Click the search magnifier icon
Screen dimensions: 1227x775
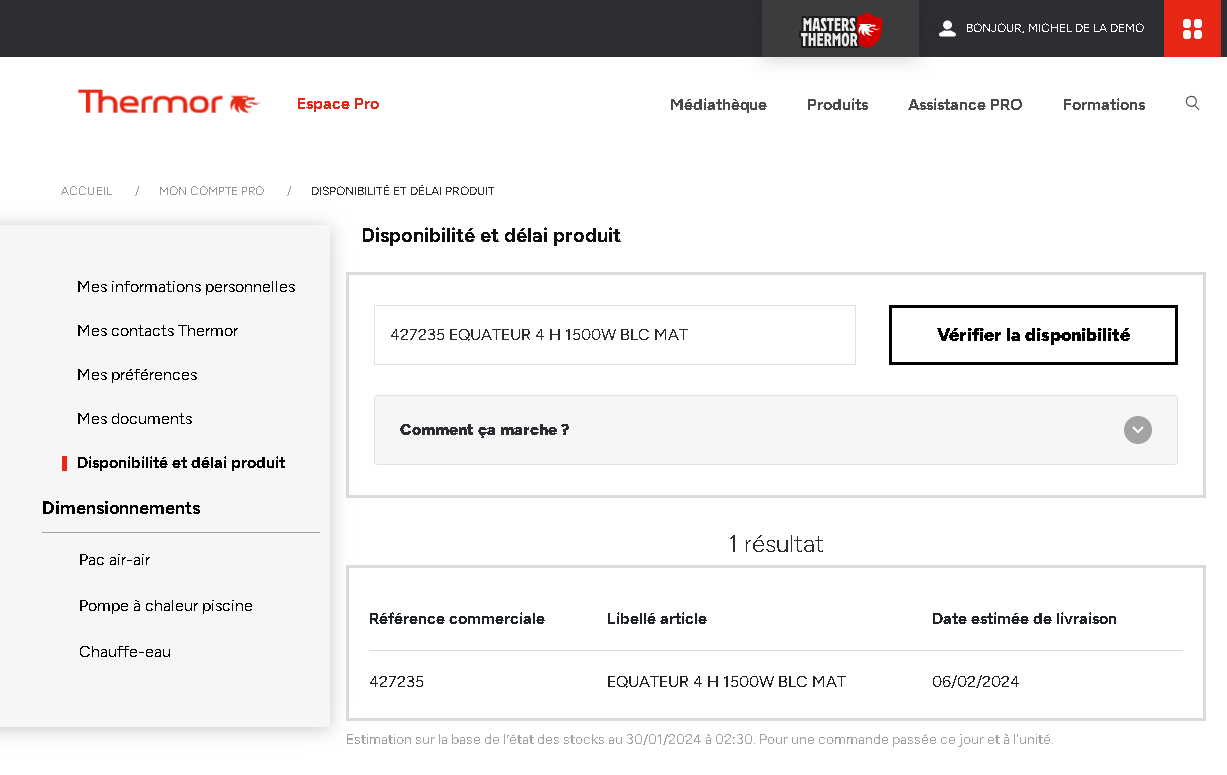pos(1192,103)
